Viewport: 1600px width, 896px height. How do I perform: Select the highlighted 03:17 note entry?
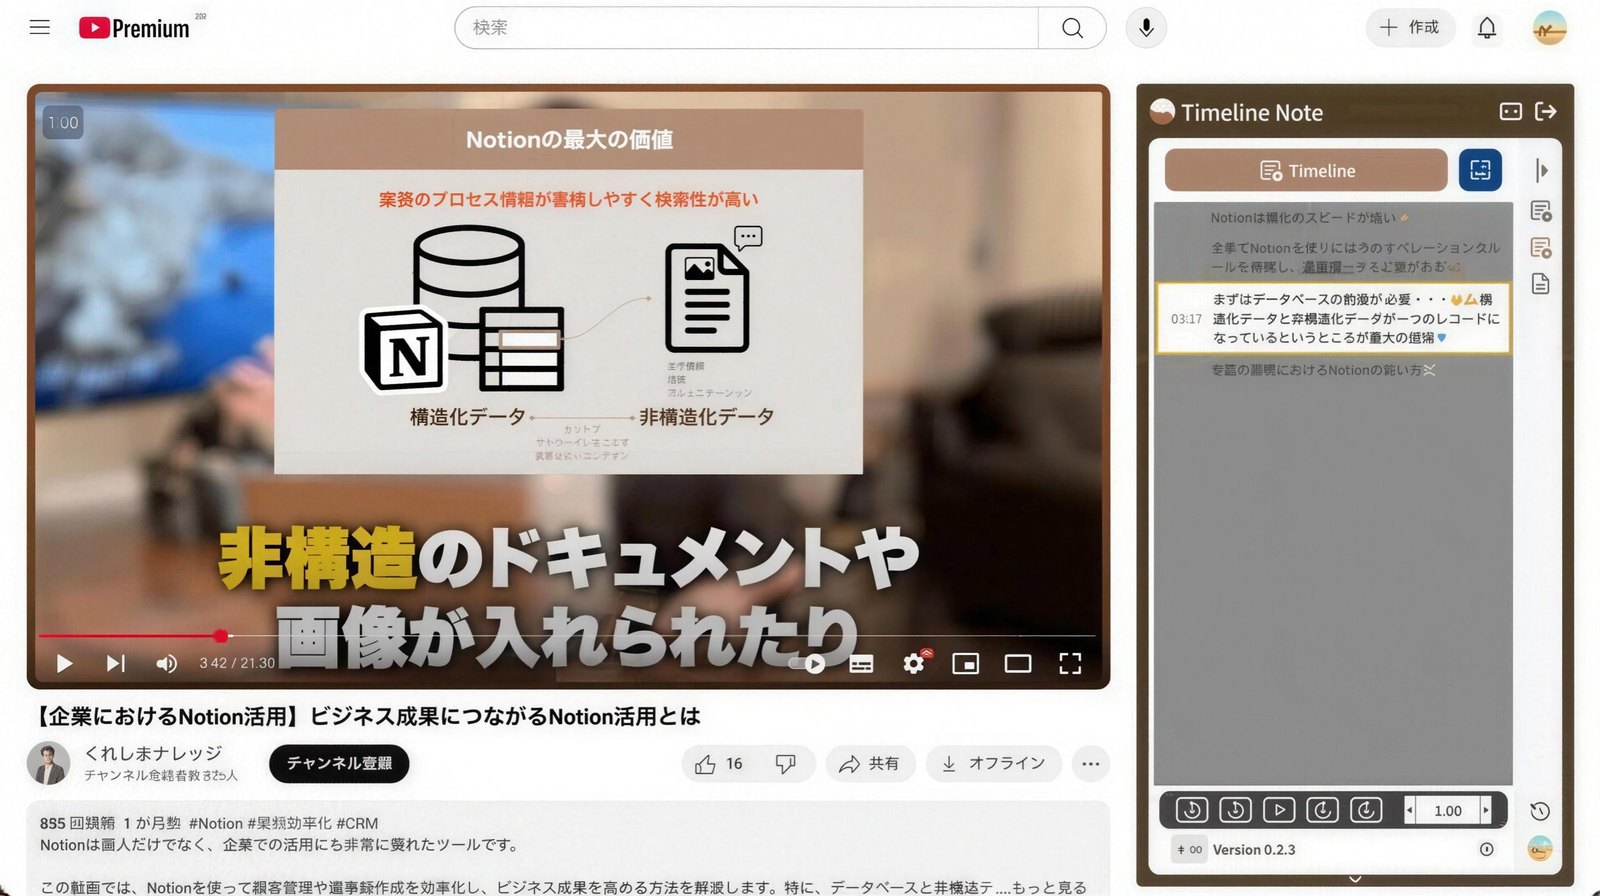1333,318
